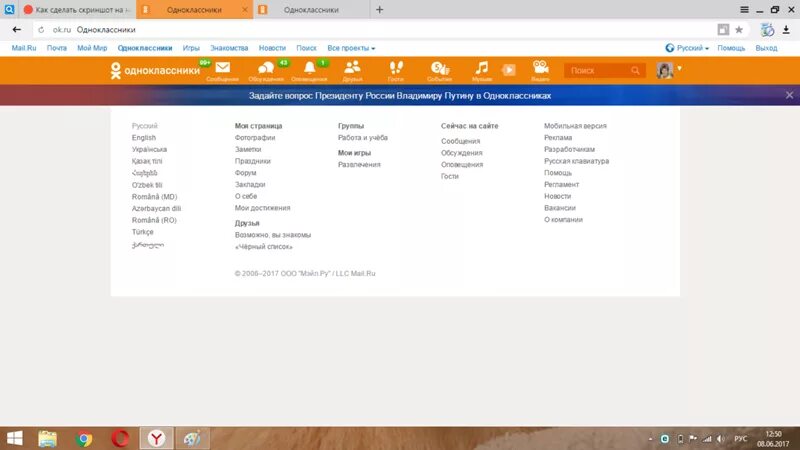The image size is (800, 450).
Task: Select Türkçe language in footer
Action: pos(142,232)
